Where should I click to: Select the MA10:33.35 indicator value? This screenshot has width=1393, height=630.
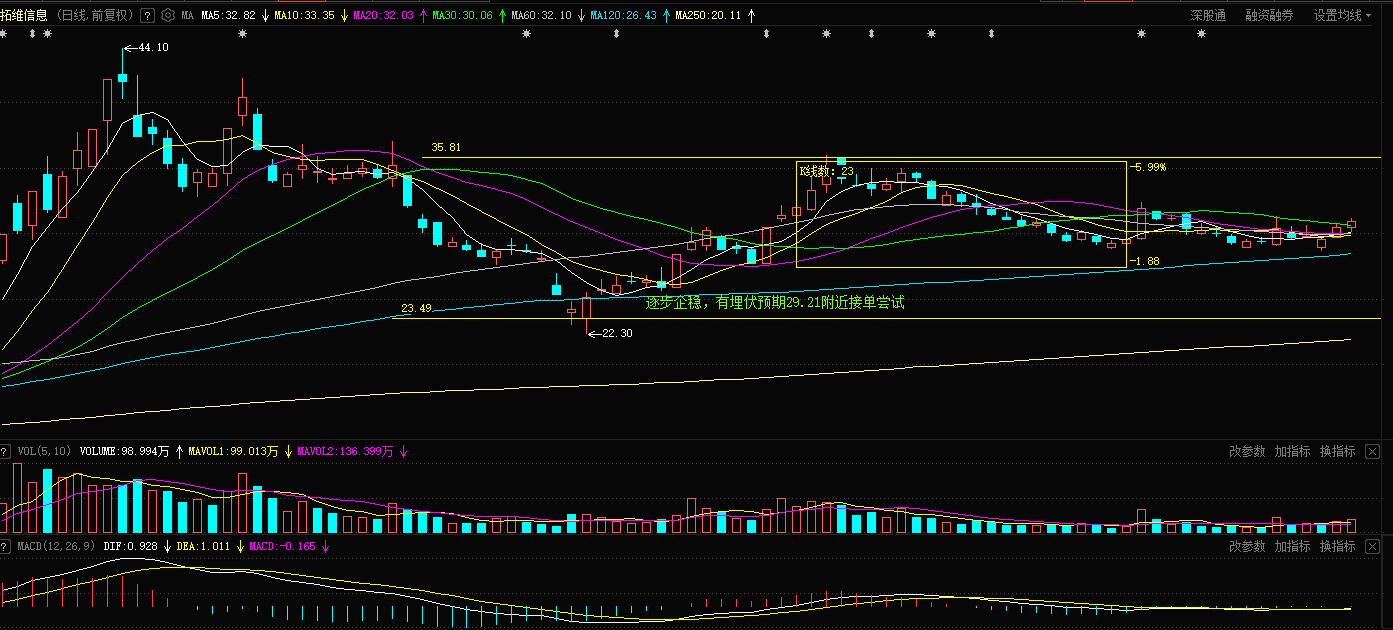[x=303, y=16]
